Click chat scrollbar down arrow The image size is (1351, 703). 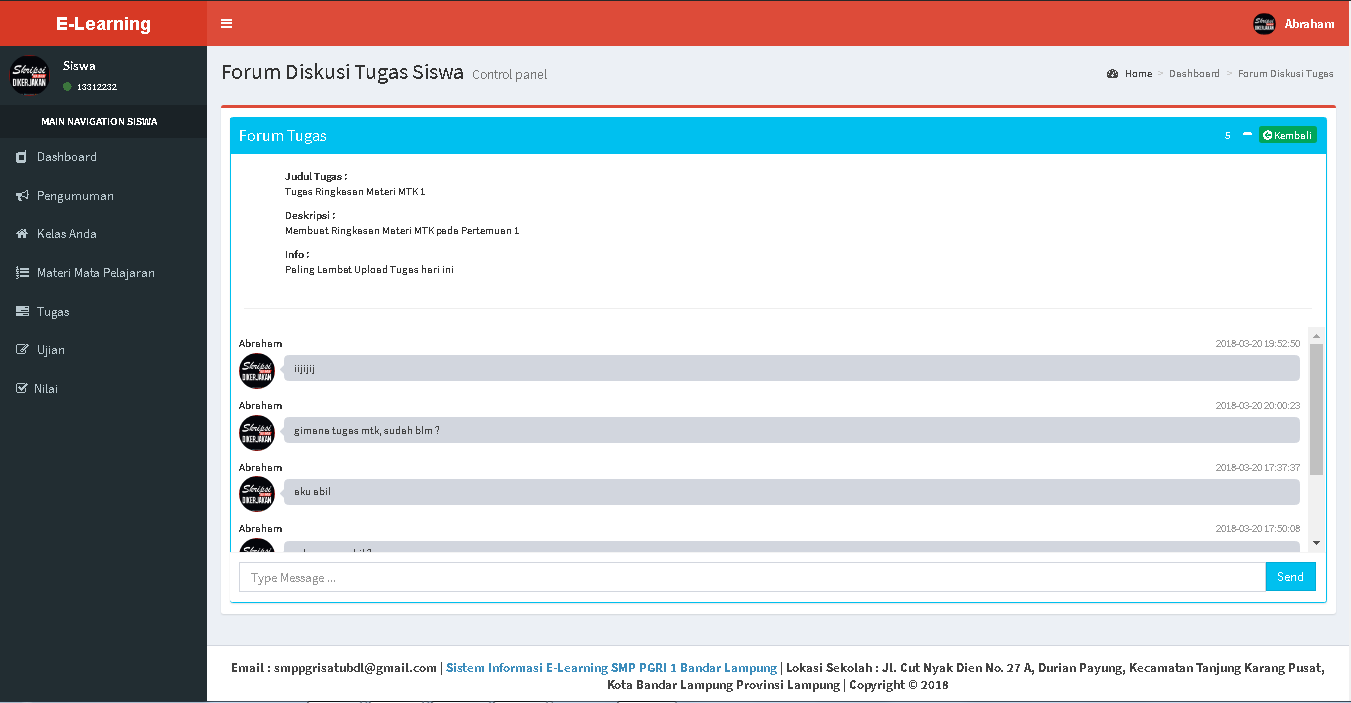(x=1316, y=543)
